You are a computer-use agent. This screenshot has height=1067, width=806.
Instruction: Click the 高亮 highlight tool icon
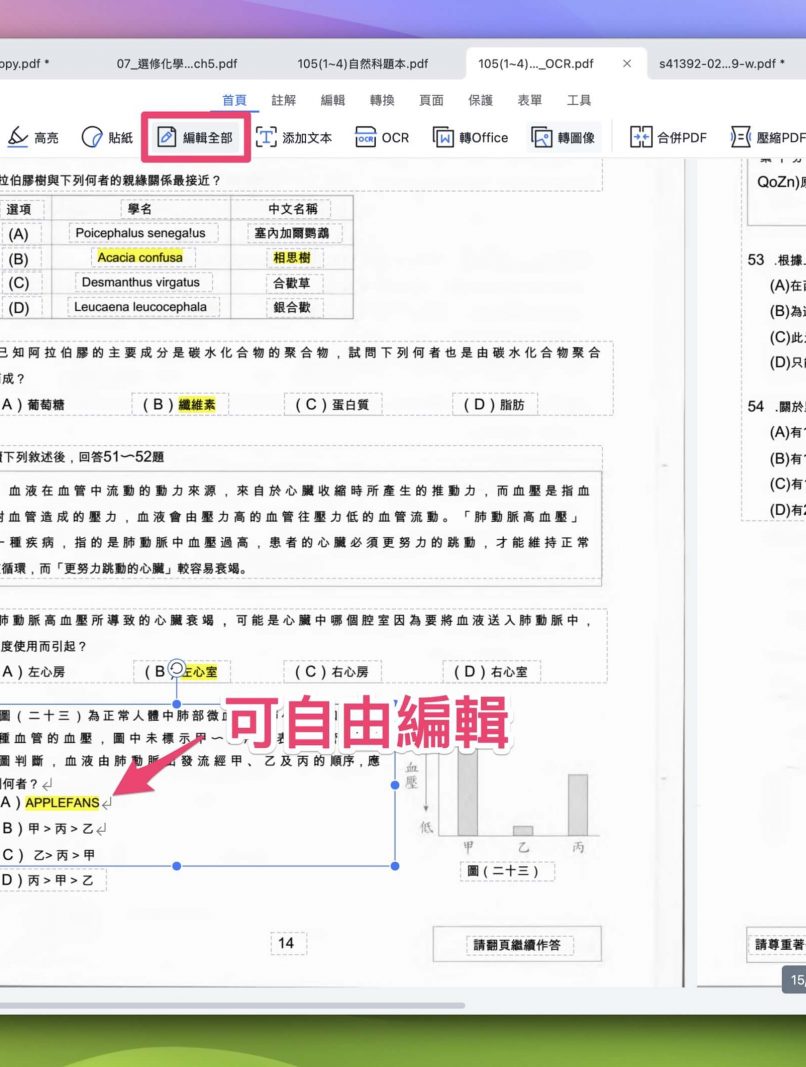coord(18,137)
